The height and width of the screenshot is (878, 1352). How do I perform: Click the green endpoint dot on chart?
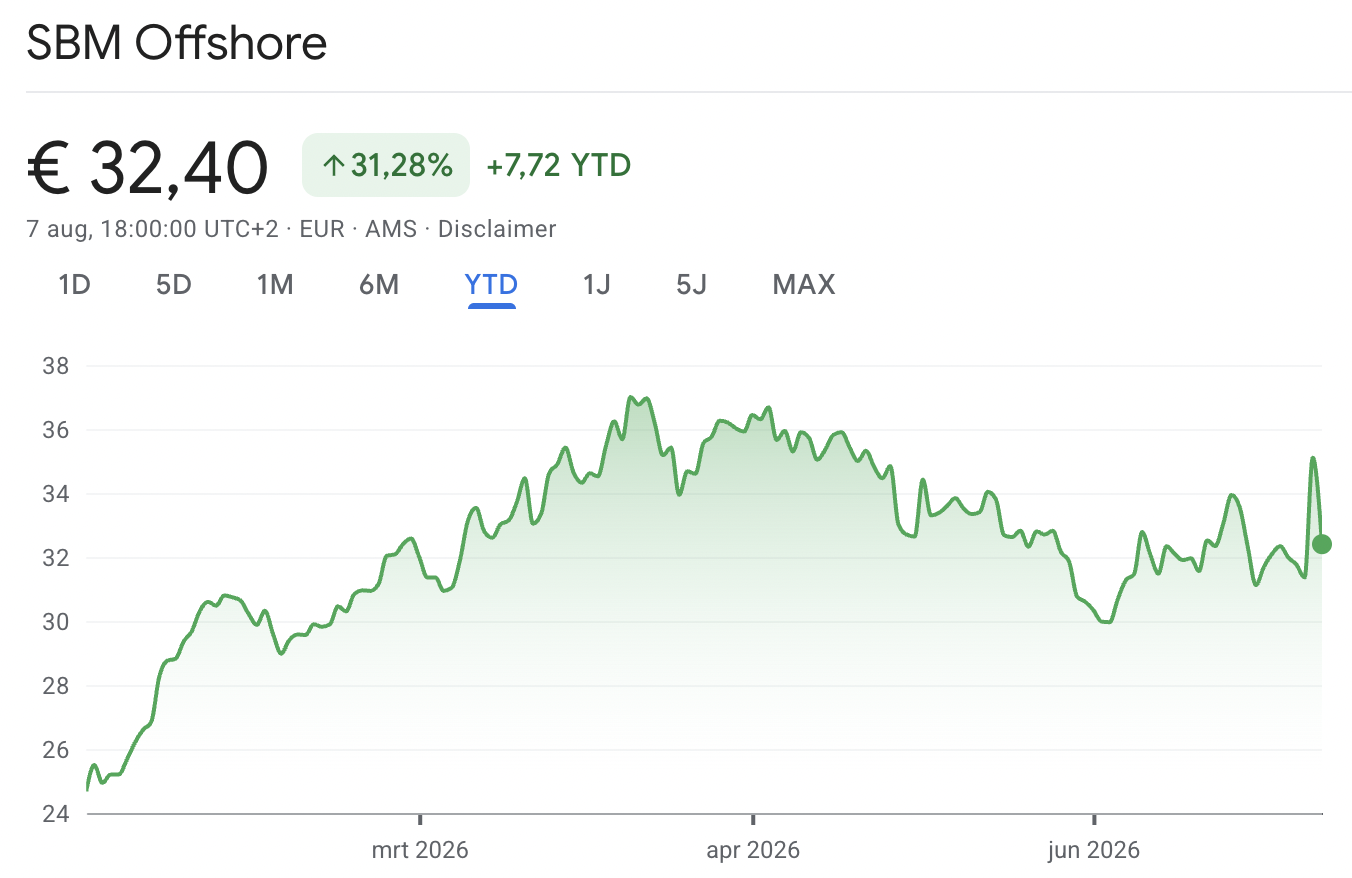(1321, 544)
